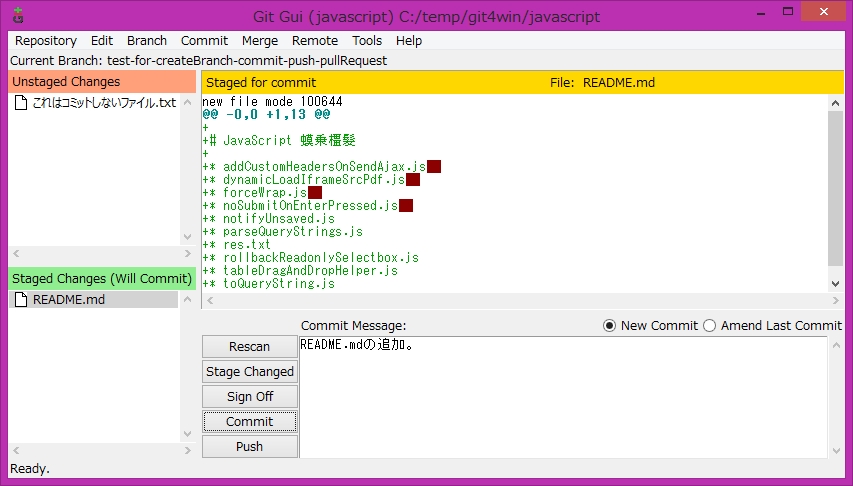Click the Sign Off button
This screenshot has width=853, height=486.
250,397
